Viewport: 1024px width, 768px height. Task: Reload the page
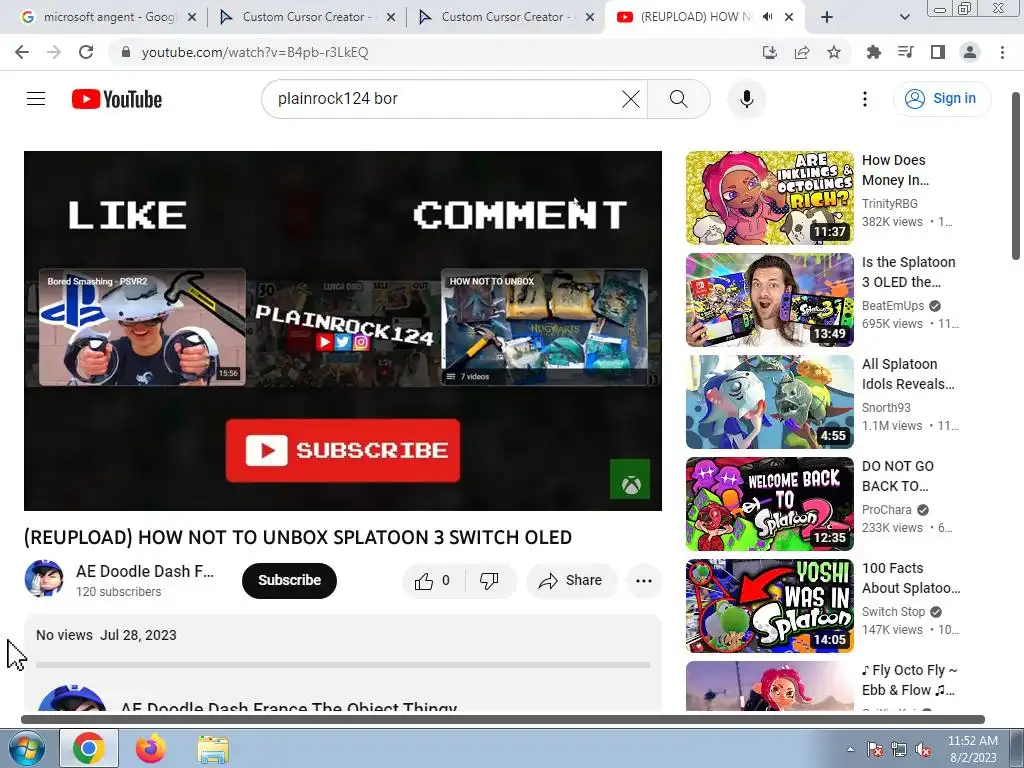click(x=86, y=52)
